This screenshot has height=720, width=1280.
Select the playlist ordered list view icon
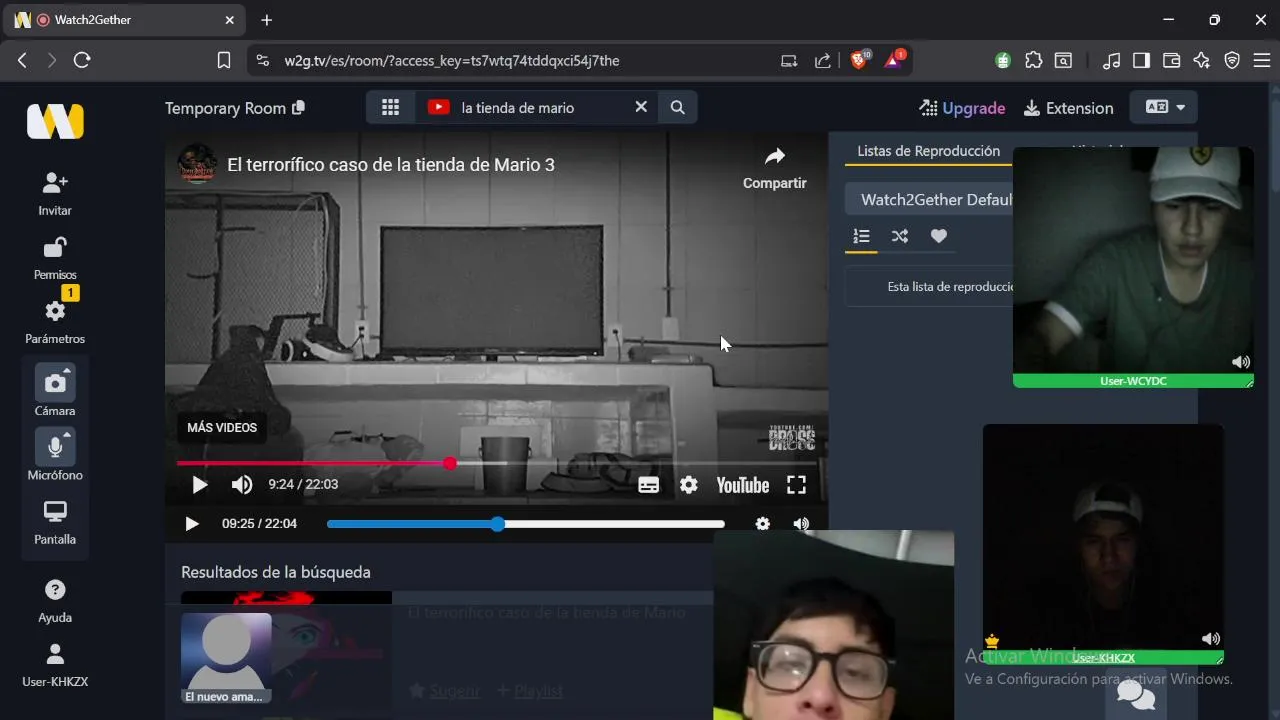(861, 236)
